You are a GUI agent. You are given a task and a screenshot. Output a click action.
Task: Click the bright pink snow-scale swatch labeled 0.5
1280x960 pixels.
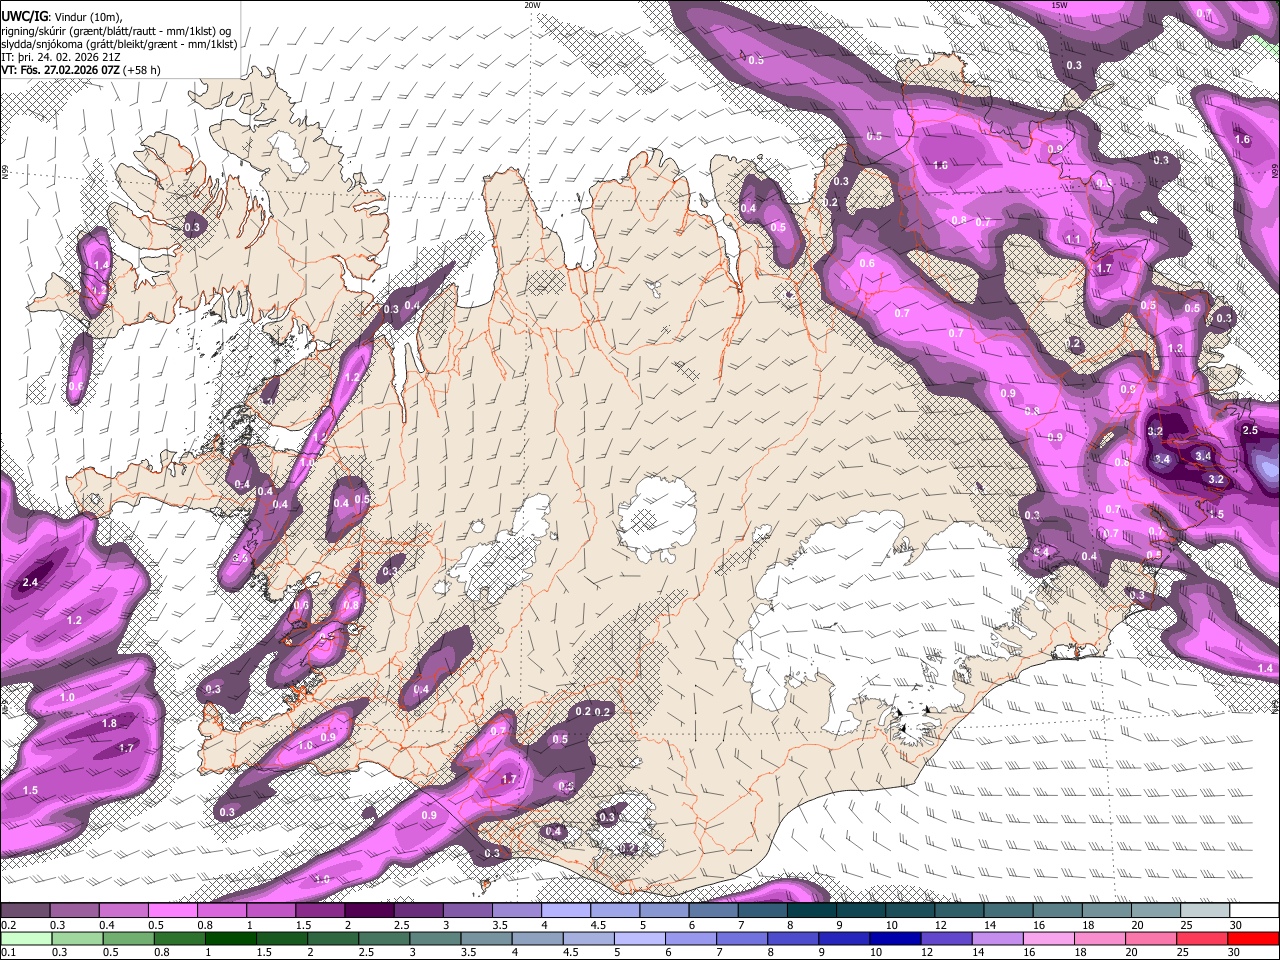pos(172,911)
